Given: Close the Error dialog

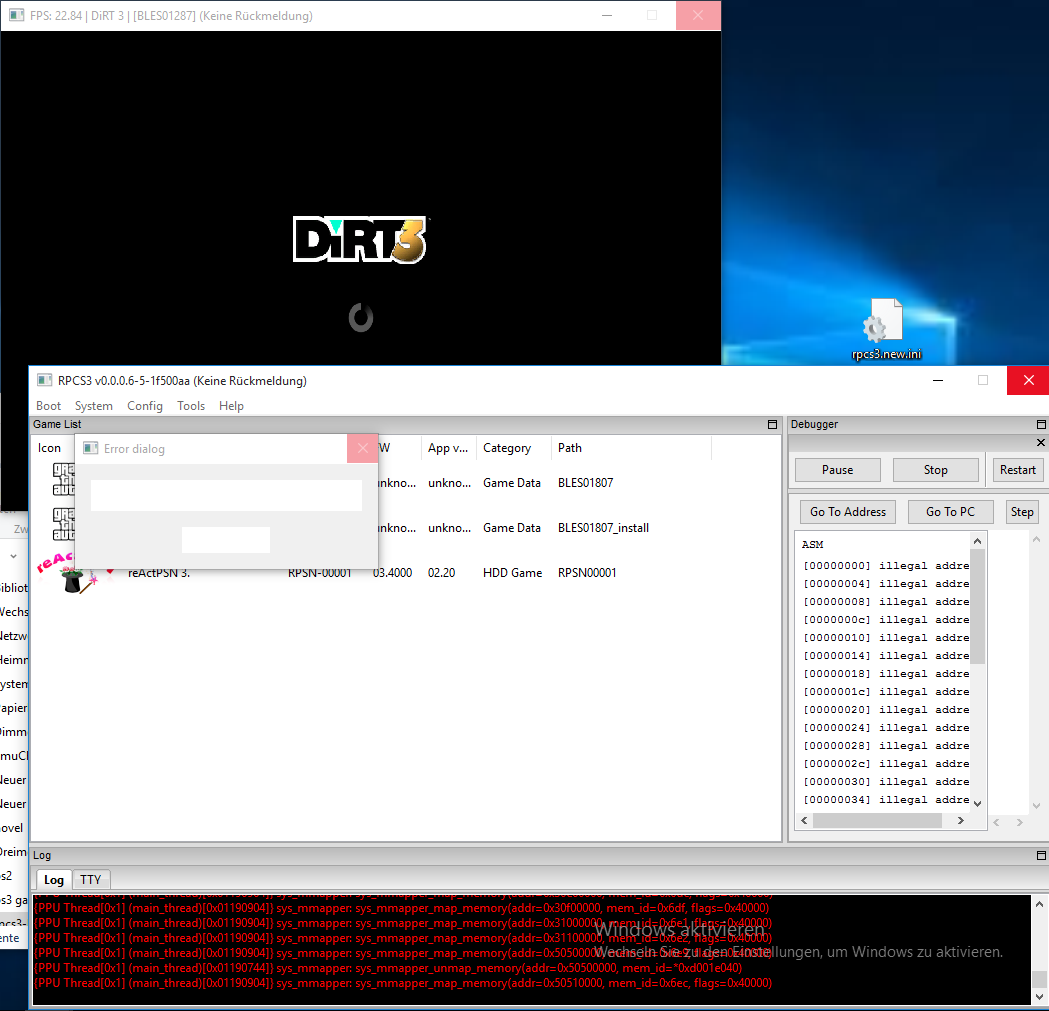Looking at the screenshot, I should click(363, 449).
